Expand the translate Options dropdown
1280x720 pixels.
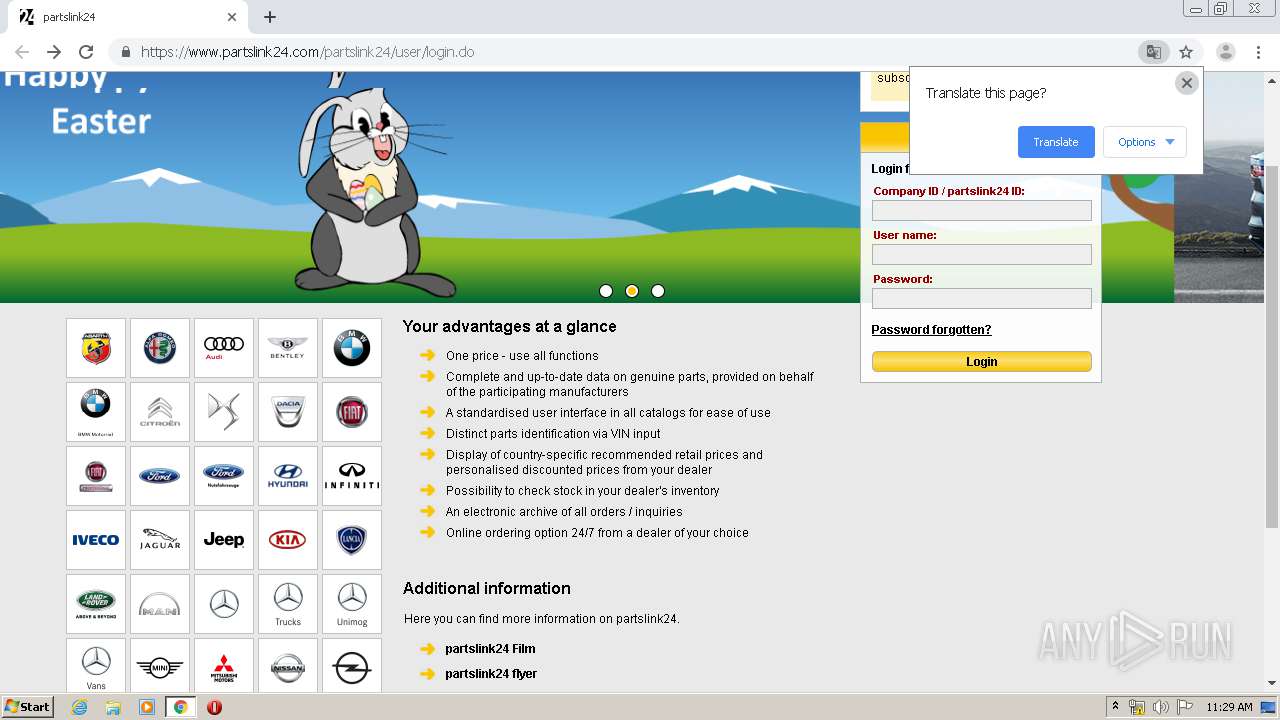click(x=1145, y=142)
